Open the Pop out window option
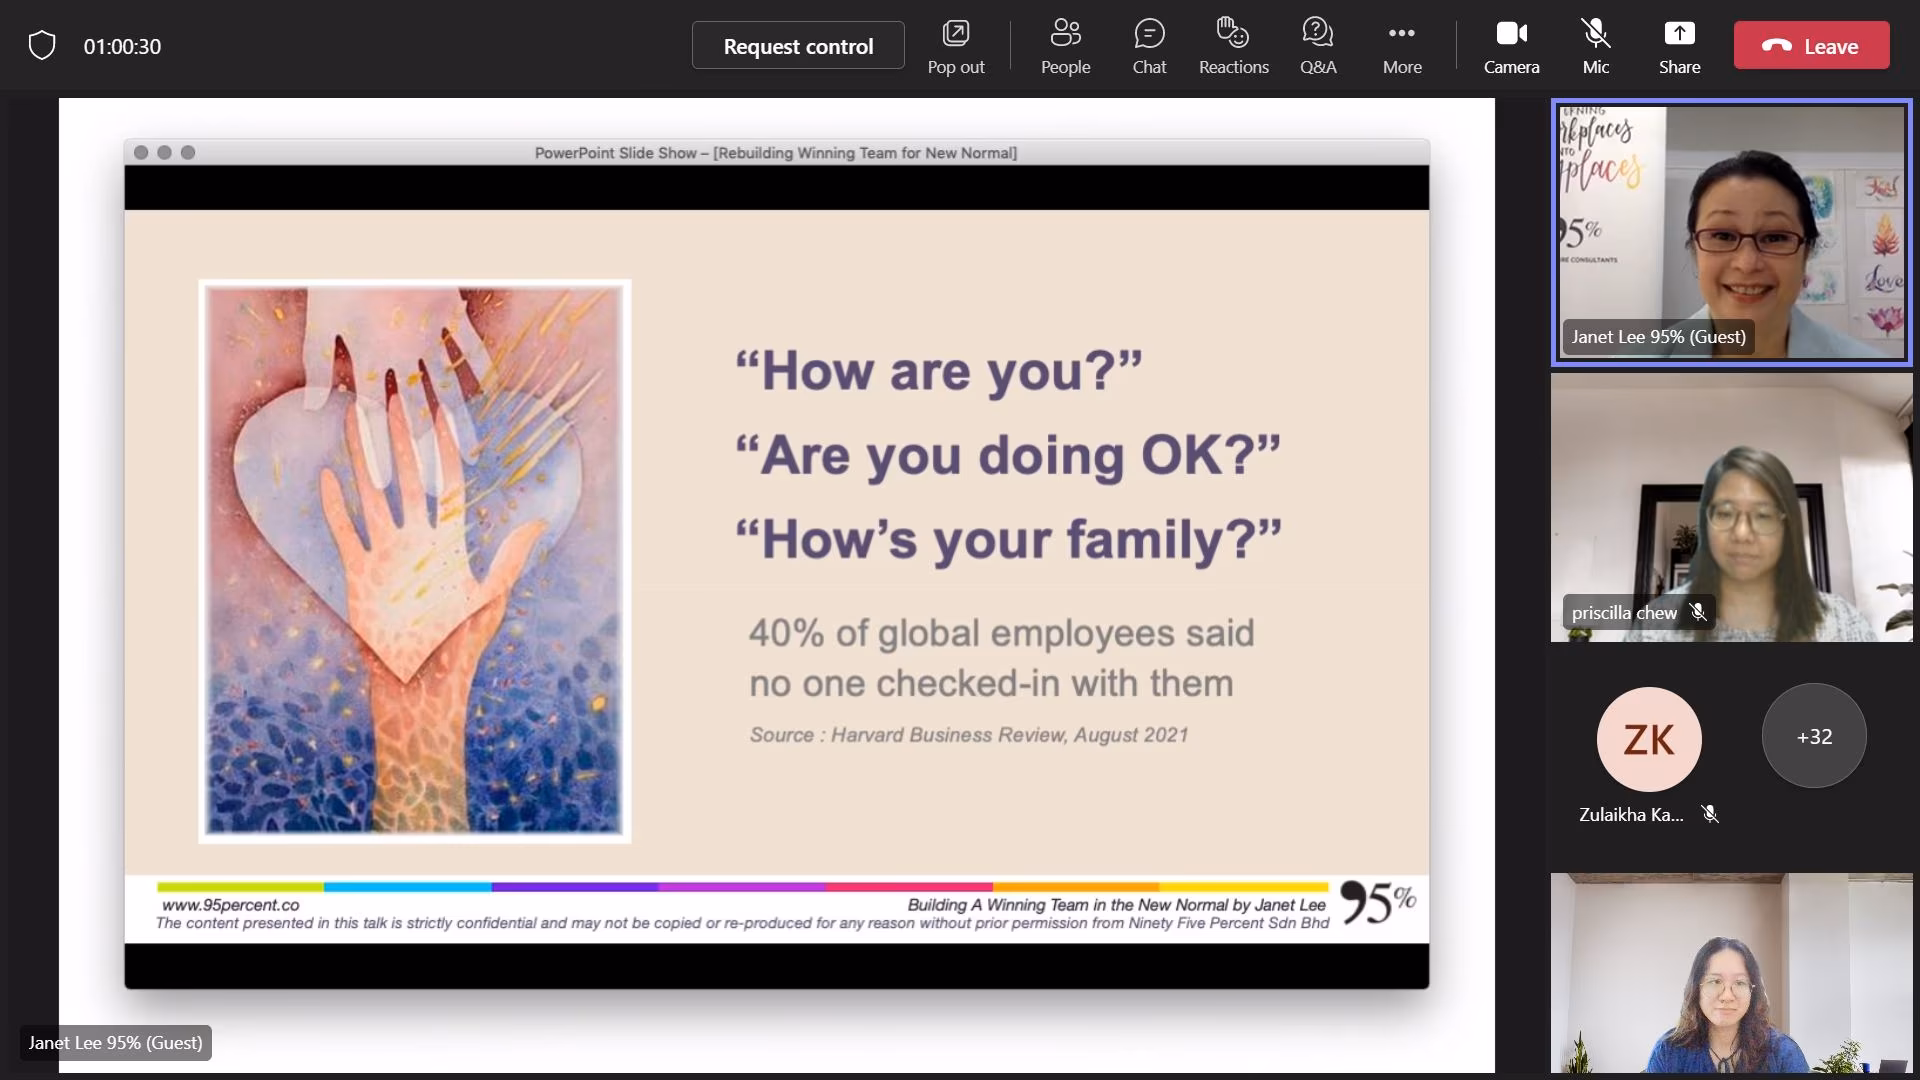Image resolution: width=1920 pixels, height=1080 pixels. pos(955,46)
